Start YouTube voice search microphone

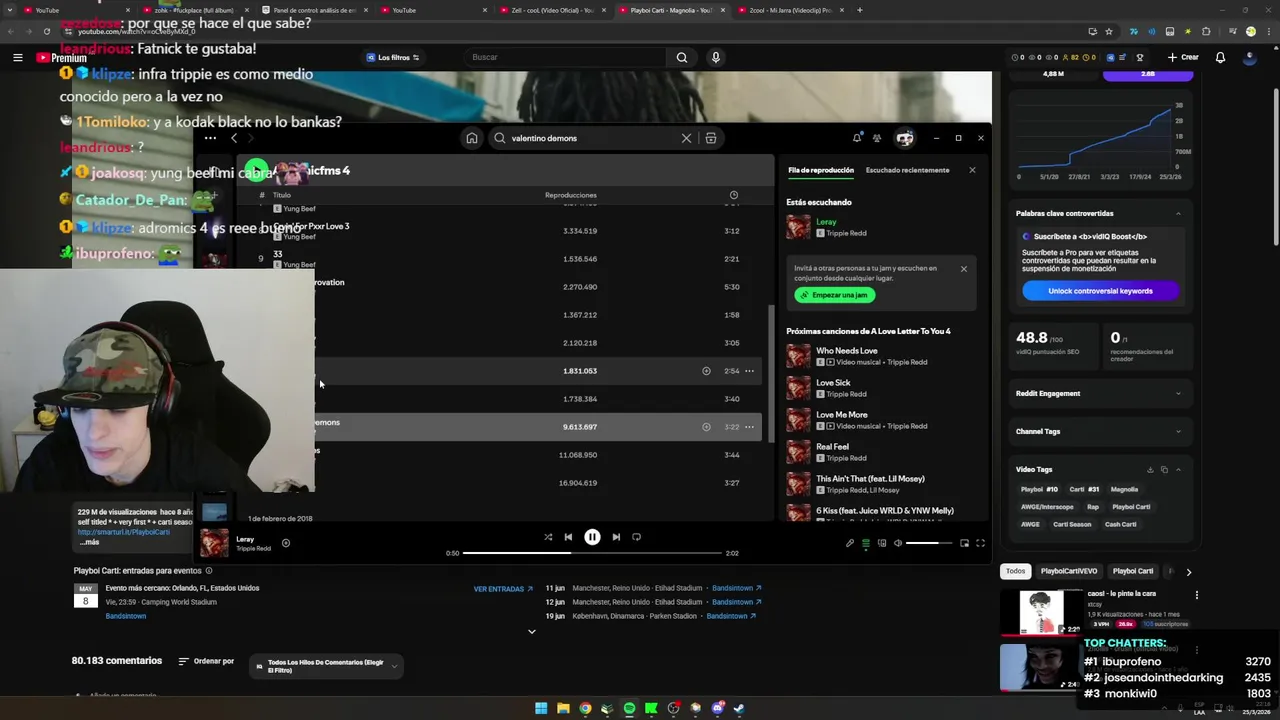click(715, 57)
